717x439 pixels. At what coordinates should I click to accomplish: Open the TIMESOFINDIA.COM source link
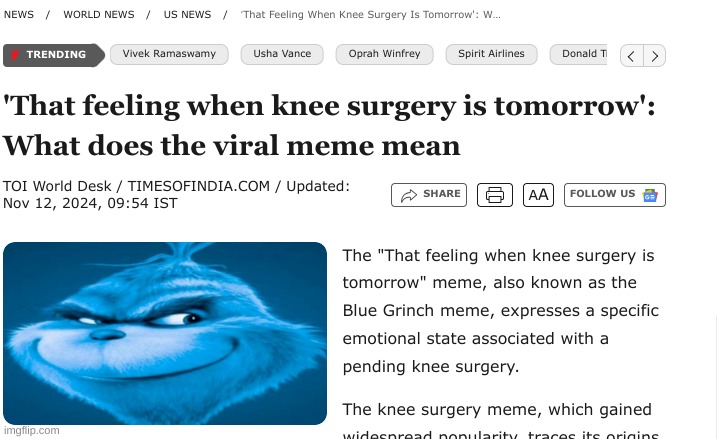(198, 186)
